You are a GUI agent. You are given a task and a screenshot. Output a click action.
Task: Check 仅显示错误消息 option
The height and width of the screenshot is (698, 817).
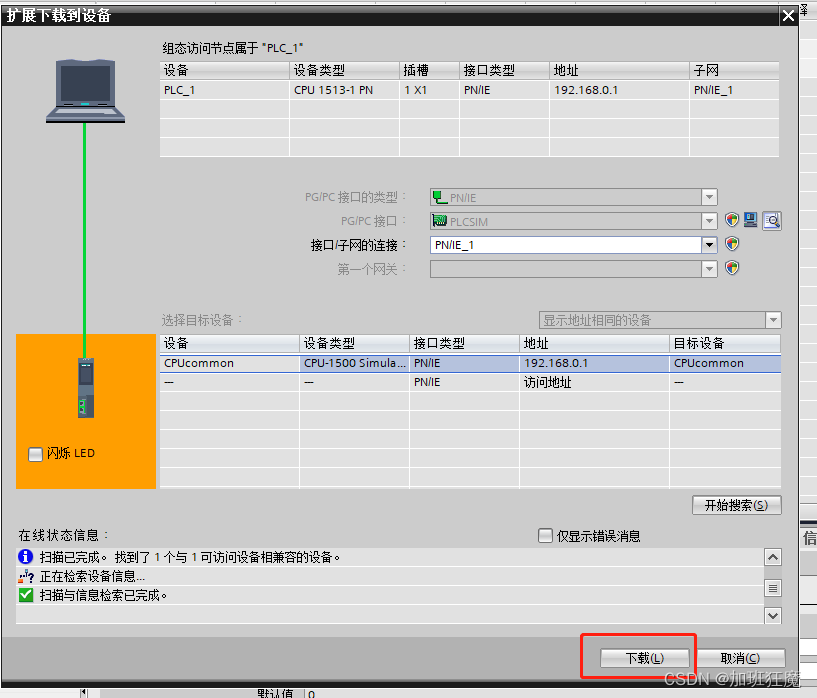click(x=545, y=536)
